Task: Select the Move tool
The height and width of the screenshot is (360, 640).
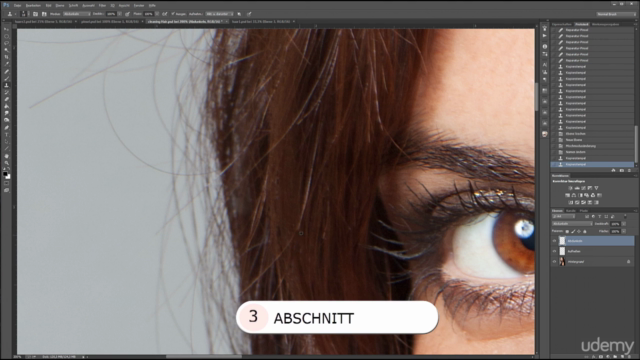Action: (x=7, y=29)
